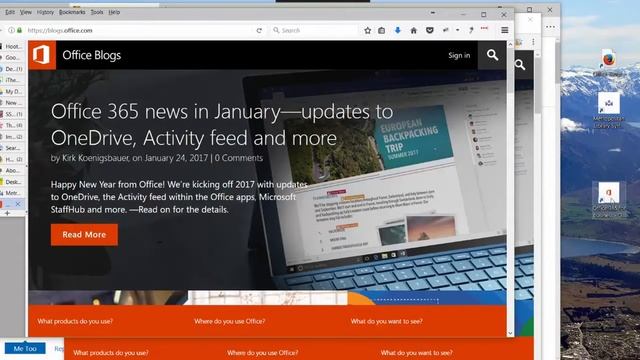This screenshot has width=640, height=360.
Task: Click 'What do you want to see?' in front window
Action: [x=387, y=321]
